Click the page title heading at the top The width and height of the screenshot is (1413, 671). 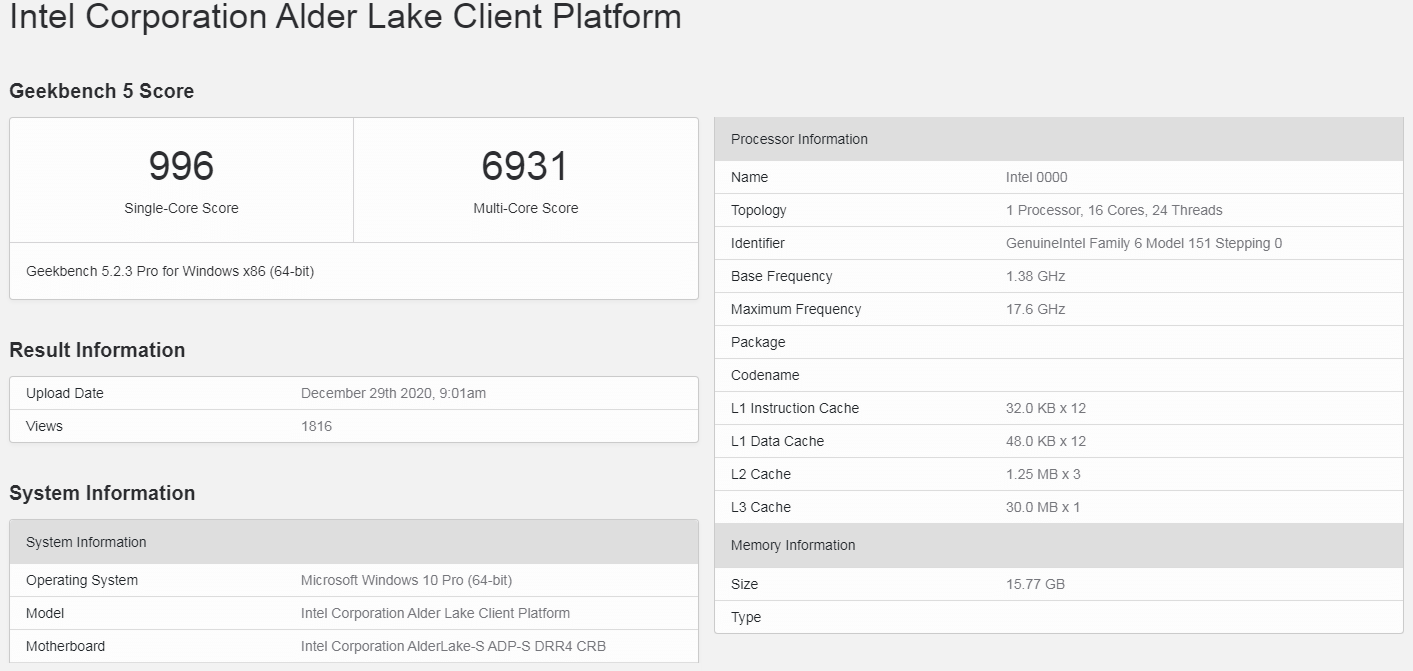point(345,17)
